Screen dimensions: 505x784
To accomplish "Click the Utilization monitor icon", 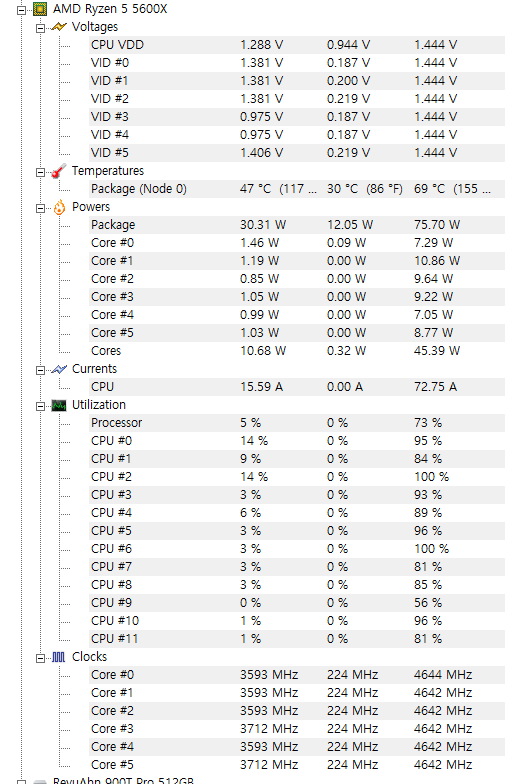I will [59, 406].
